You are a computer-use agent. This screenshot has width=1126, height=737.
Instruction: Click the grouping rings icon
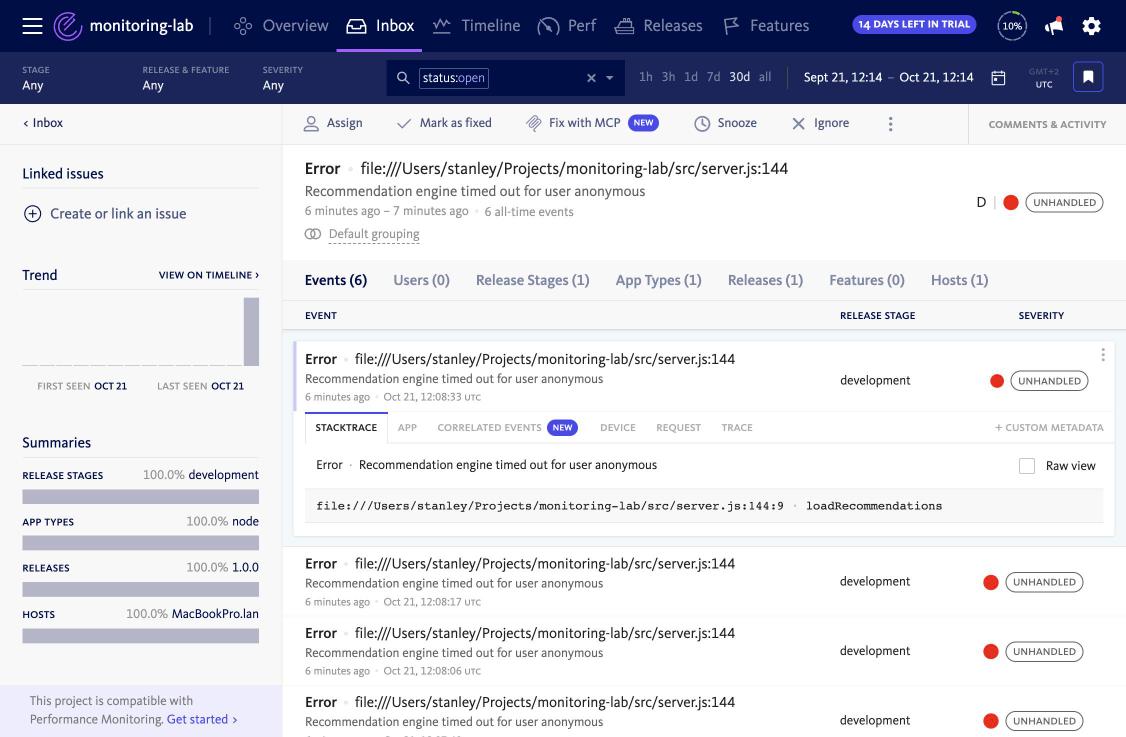coord(312,234)
